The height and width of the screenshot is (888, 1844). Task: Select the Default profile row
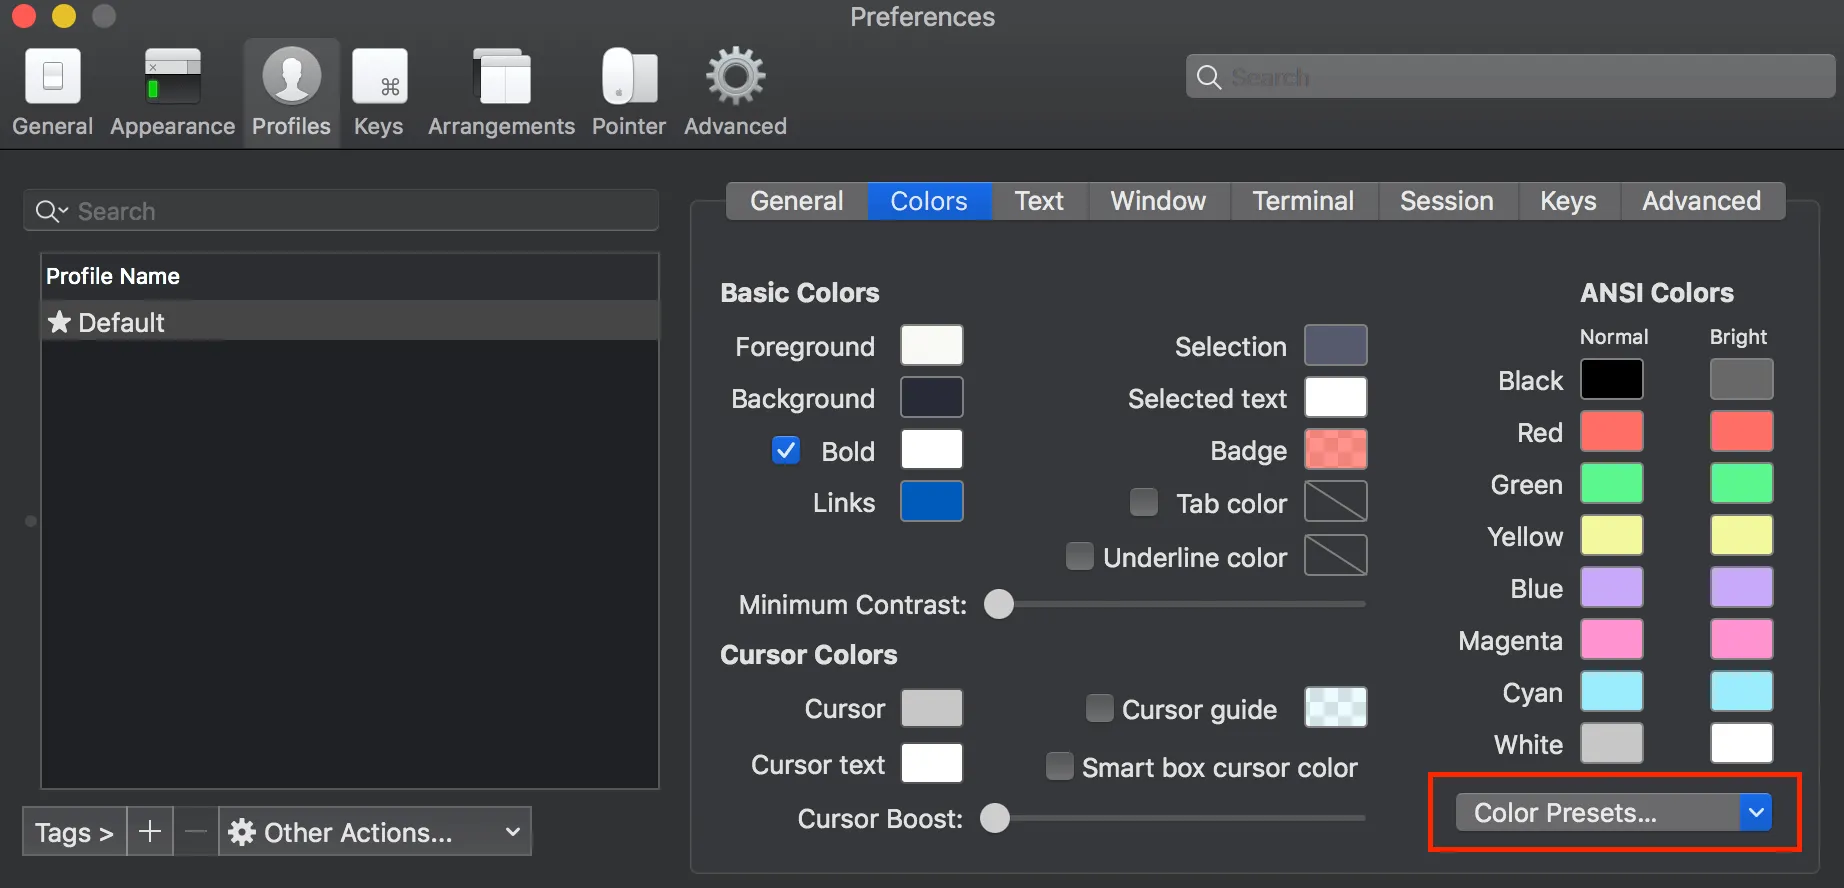point(350,322)
